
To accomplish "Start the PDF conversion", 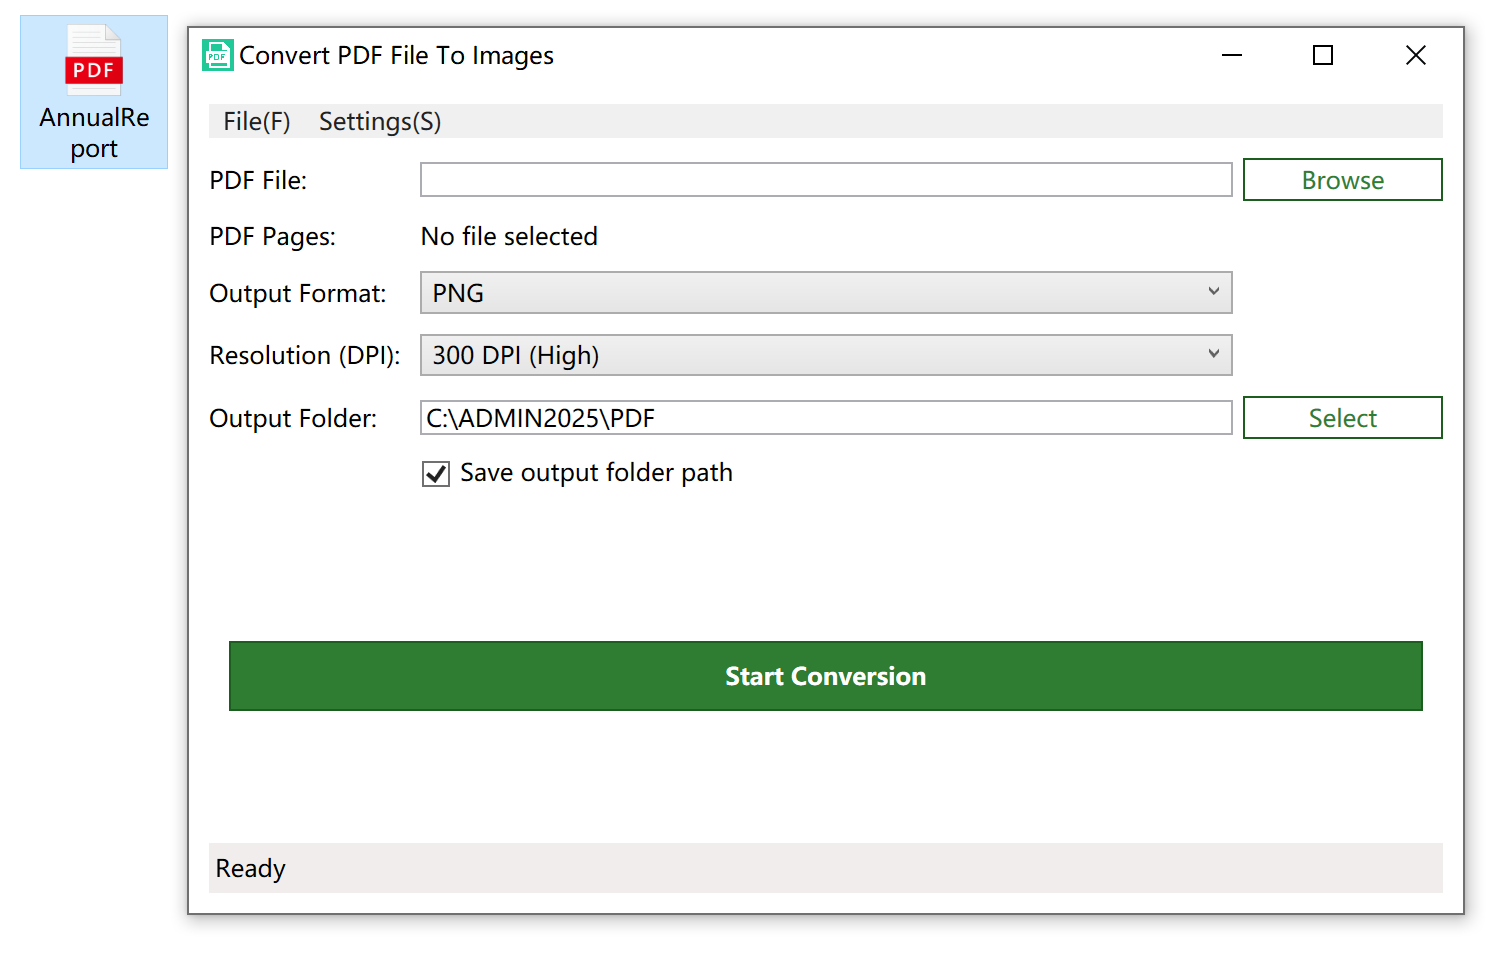I will pos(825,676).
